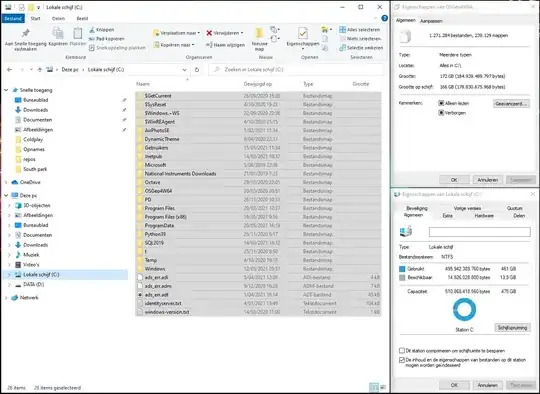Click Annuleren in Lokale schijf properties

tap(487, 385)
